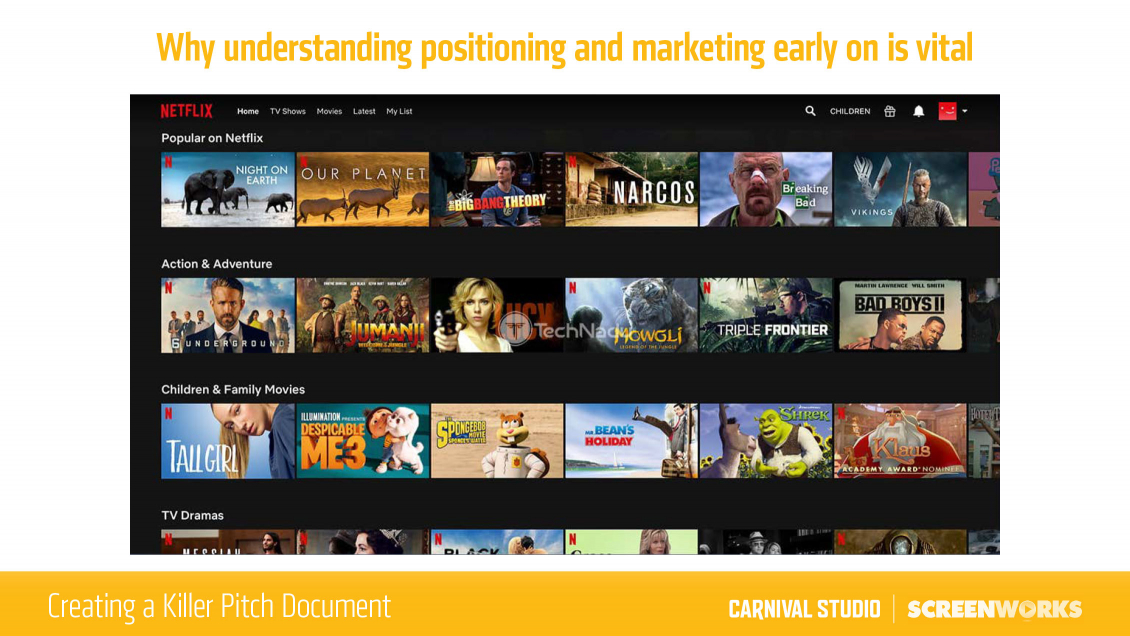Expand the profile dropdown arrow
The width and height of the screenshot is (1130, 636).
pyautogui.click(x=965, y=111)
